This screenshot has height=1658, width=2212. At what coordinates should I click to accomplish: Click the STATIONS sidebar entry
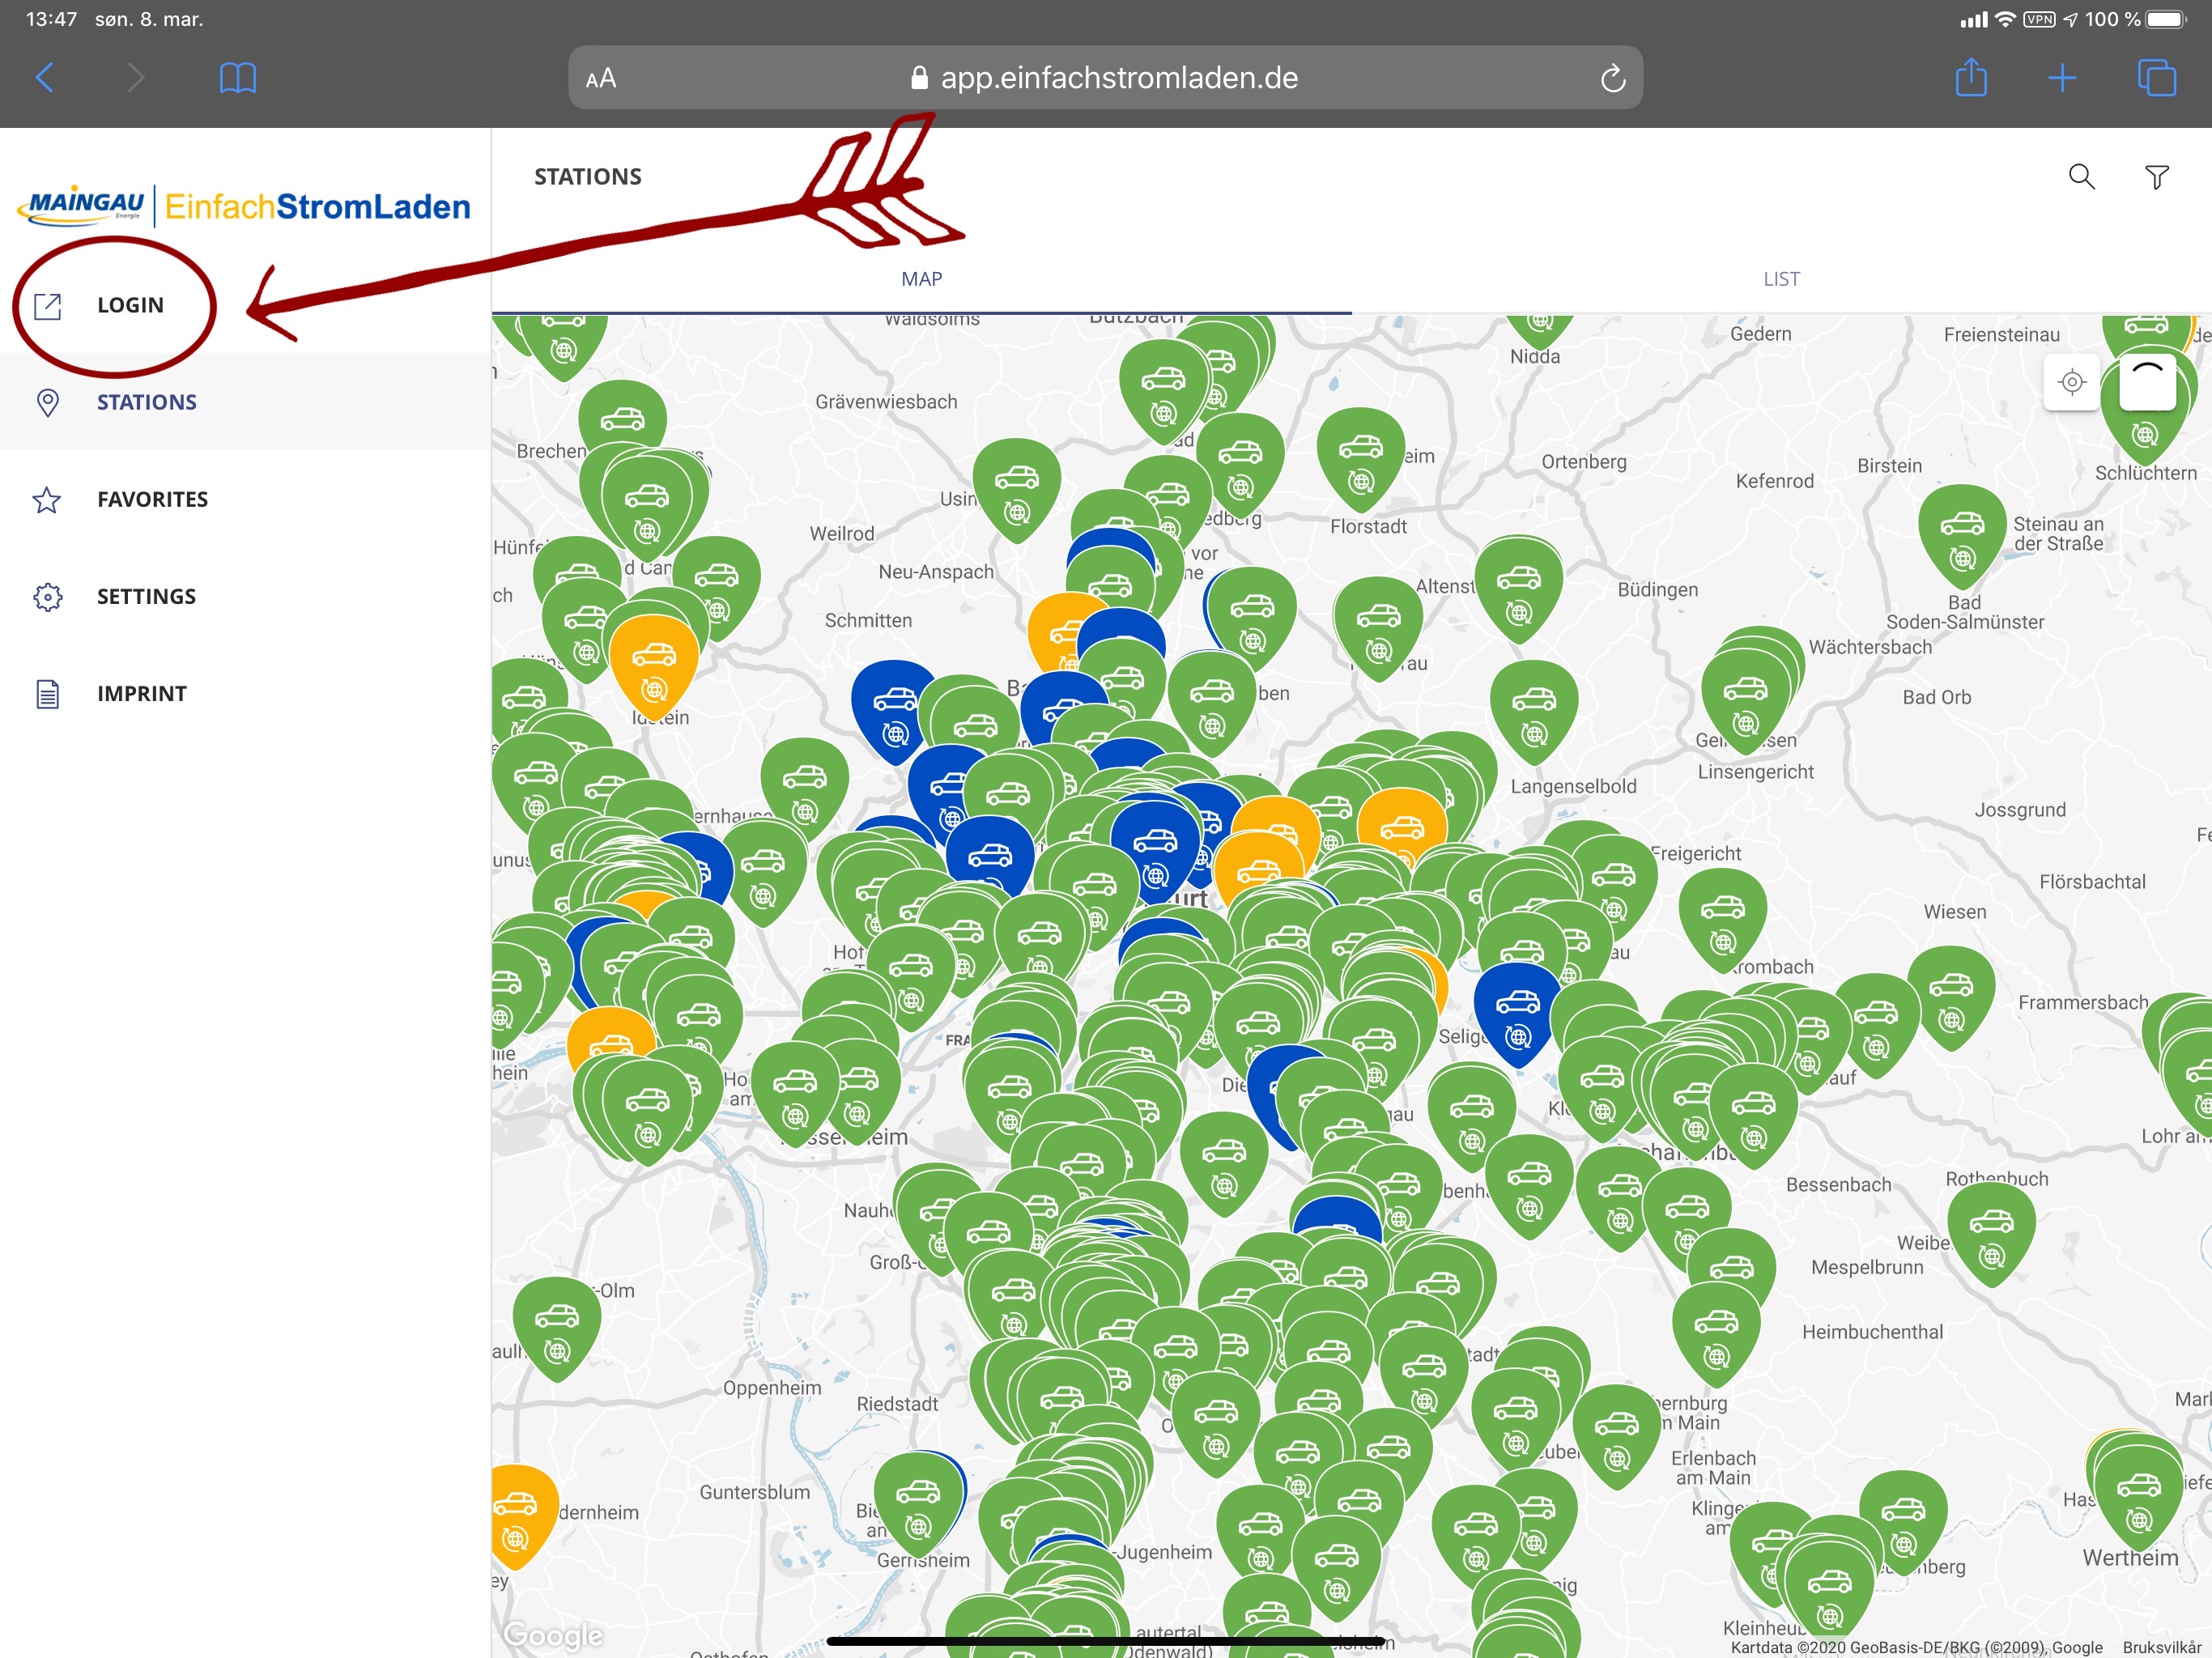coord(146,402)
